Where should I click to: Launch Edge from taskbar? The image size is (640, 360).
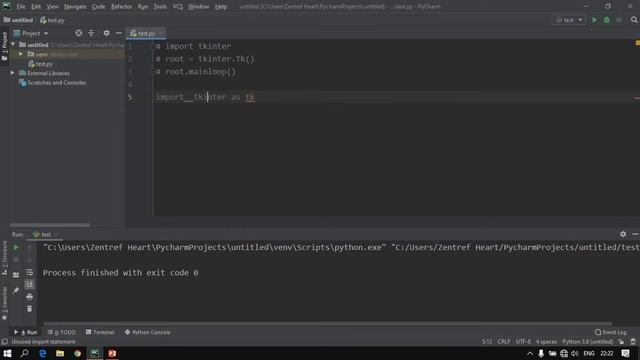point(42,353)
